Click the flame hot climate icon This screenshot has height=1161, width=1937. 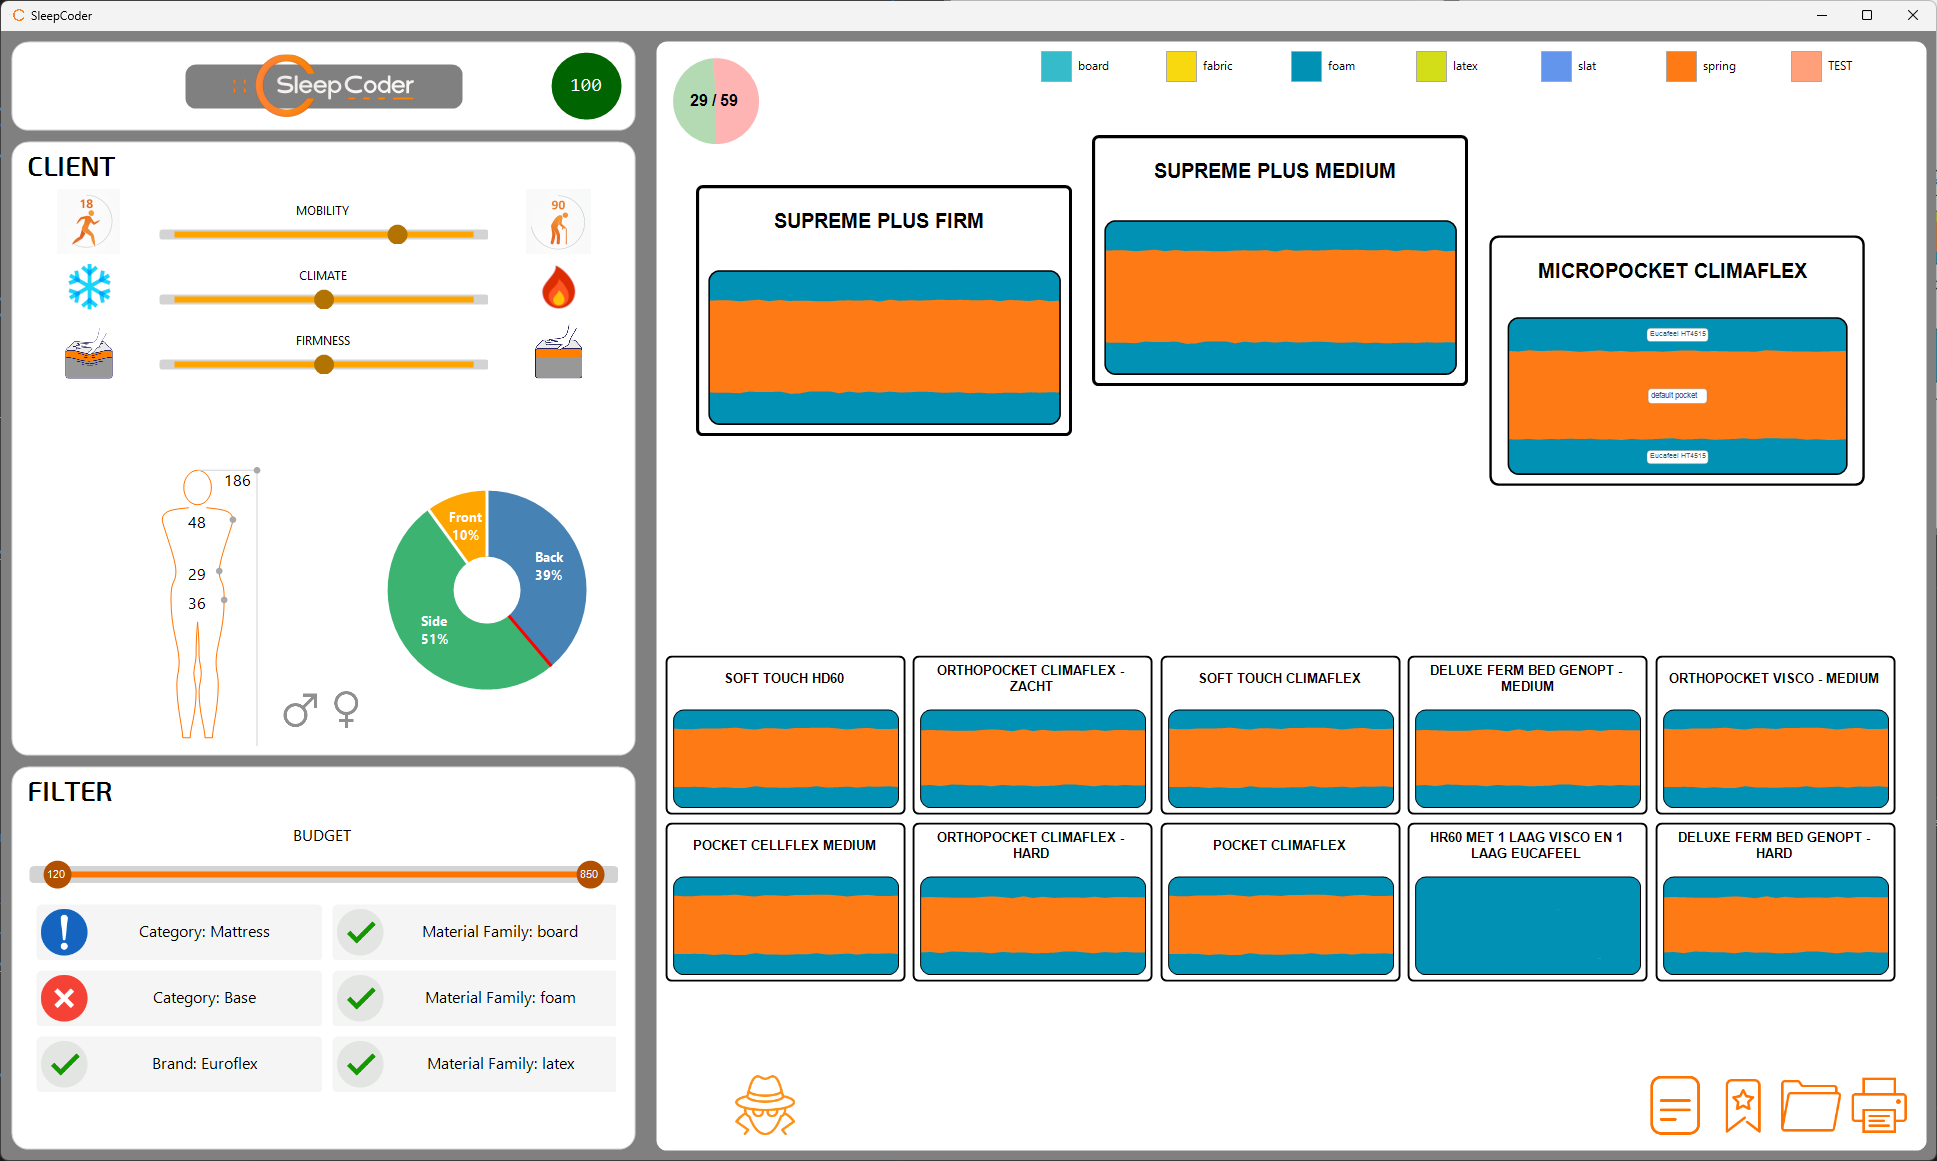558,288
